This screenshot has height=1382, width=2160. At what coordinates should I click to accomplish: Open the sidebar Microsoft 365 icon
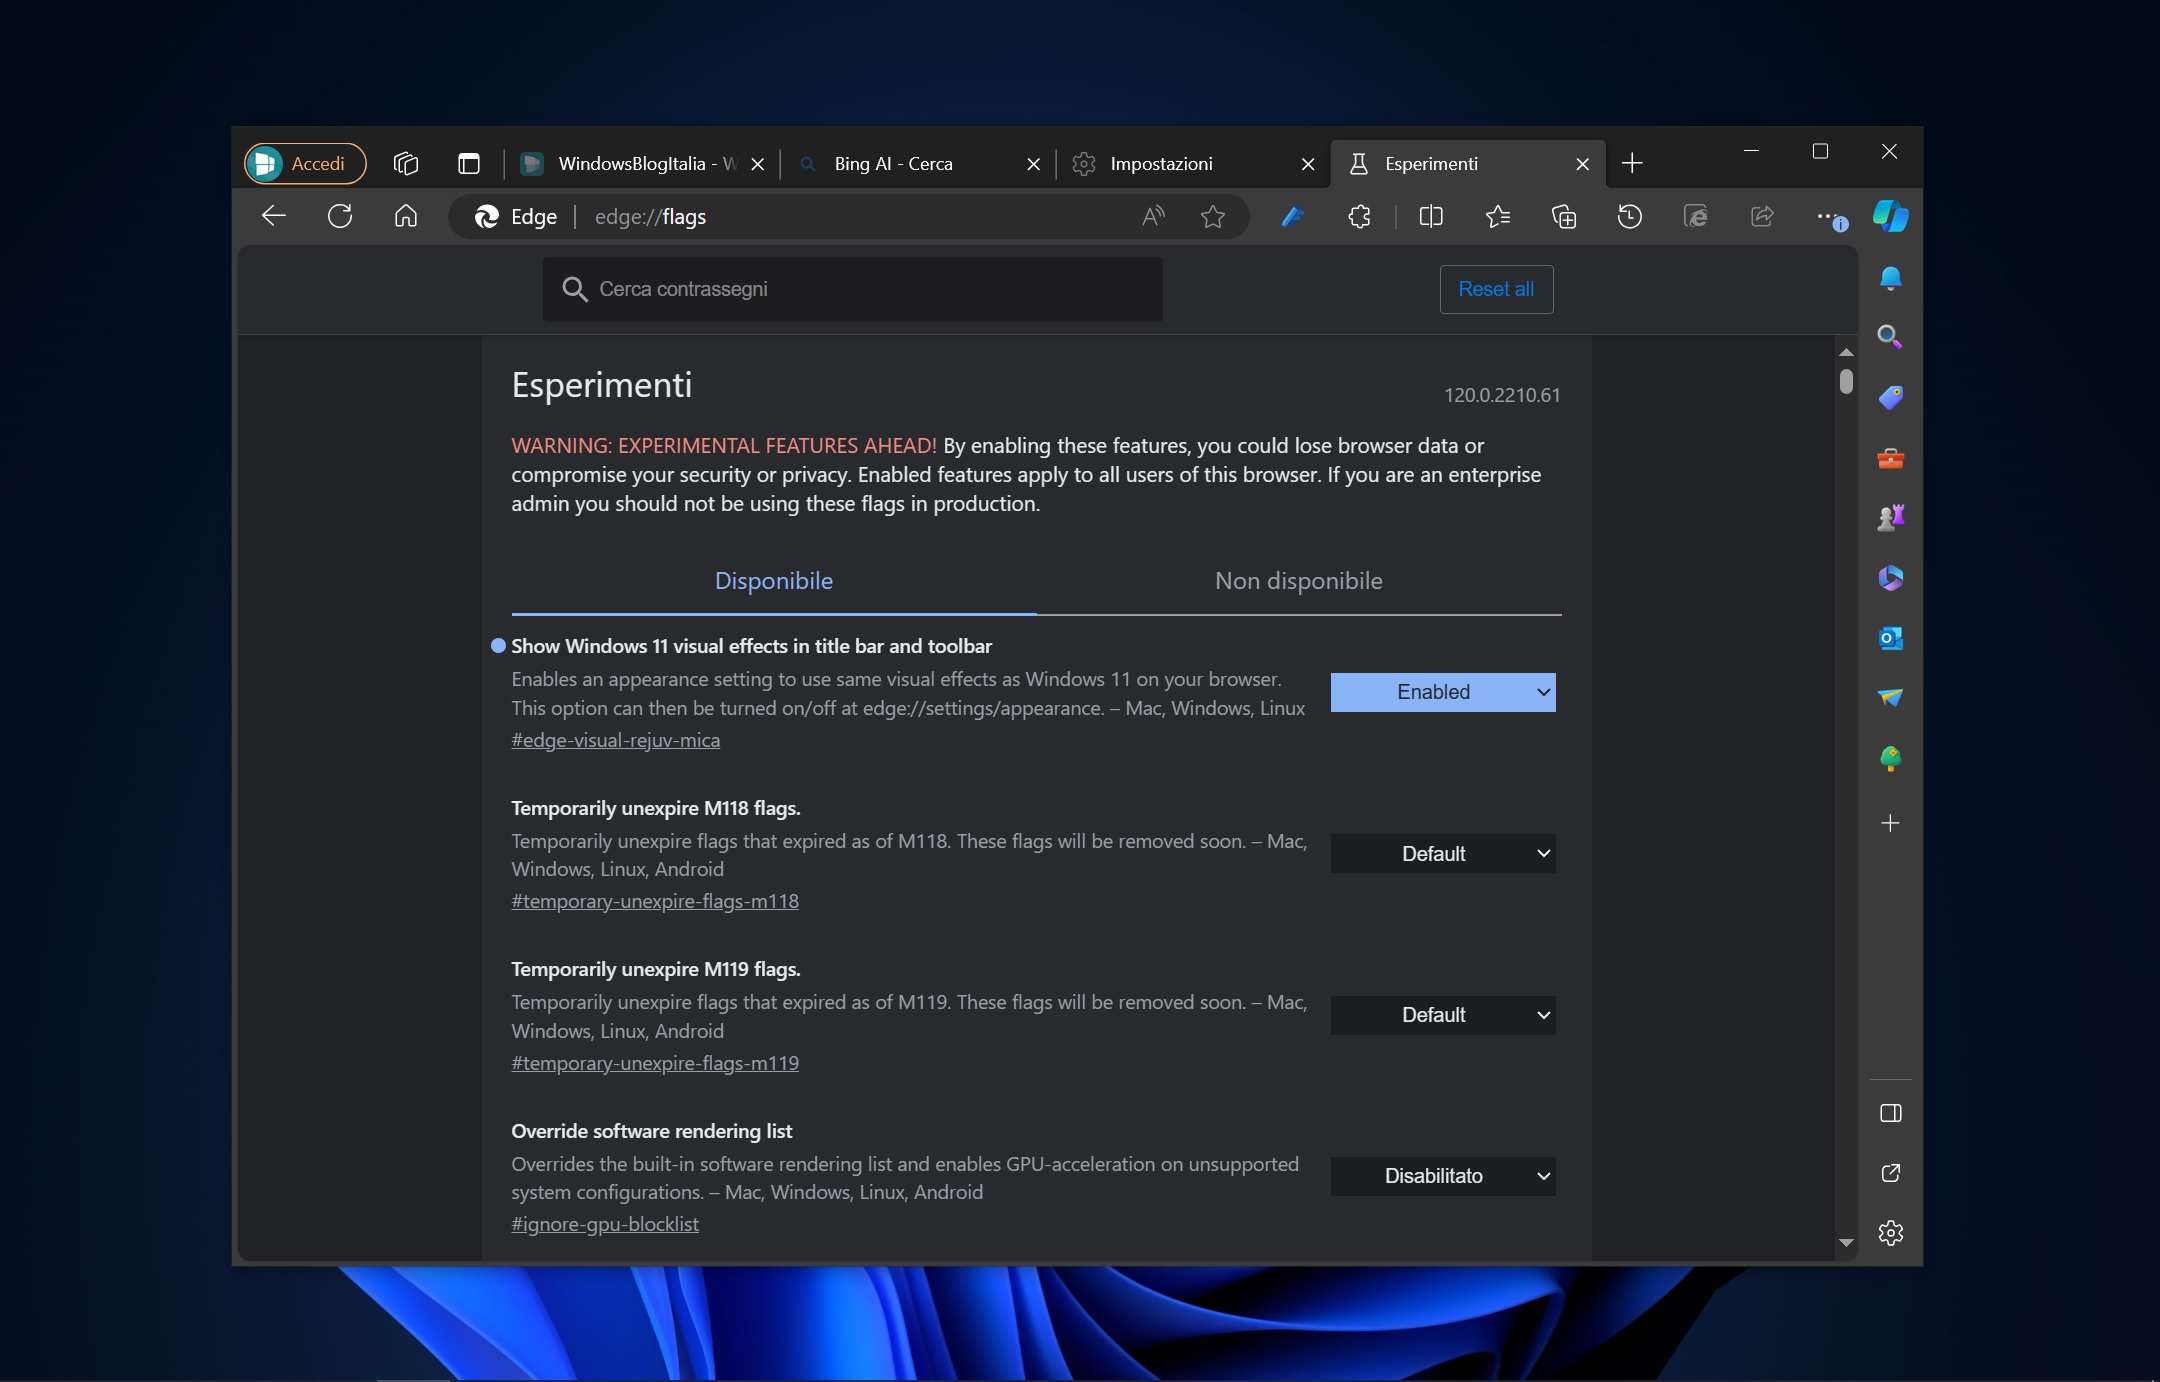point(1890,578)
